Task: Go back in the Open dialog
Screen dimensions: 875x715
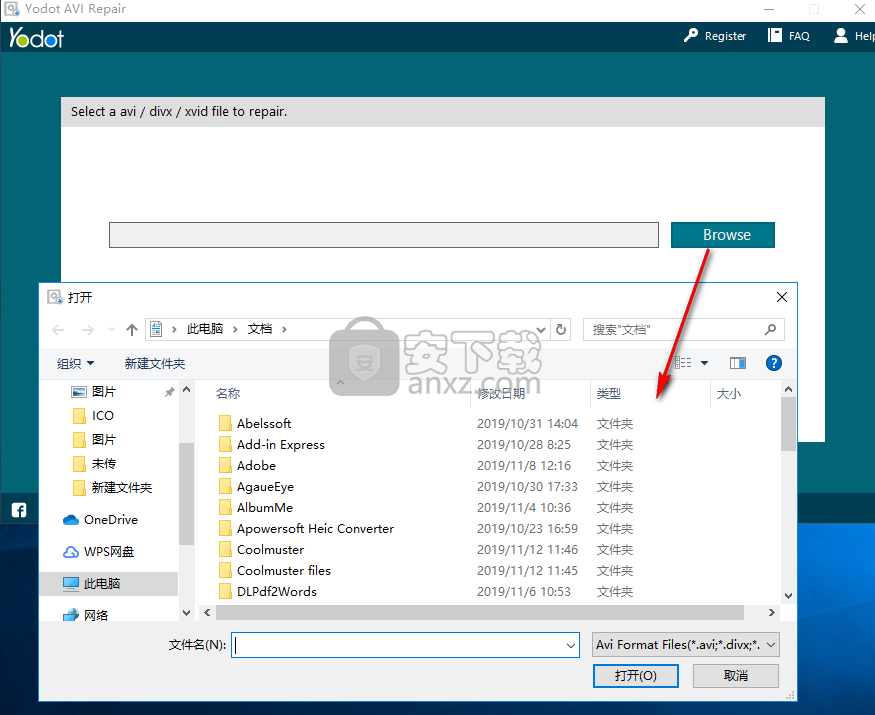Action: click(x=58, y=330)
